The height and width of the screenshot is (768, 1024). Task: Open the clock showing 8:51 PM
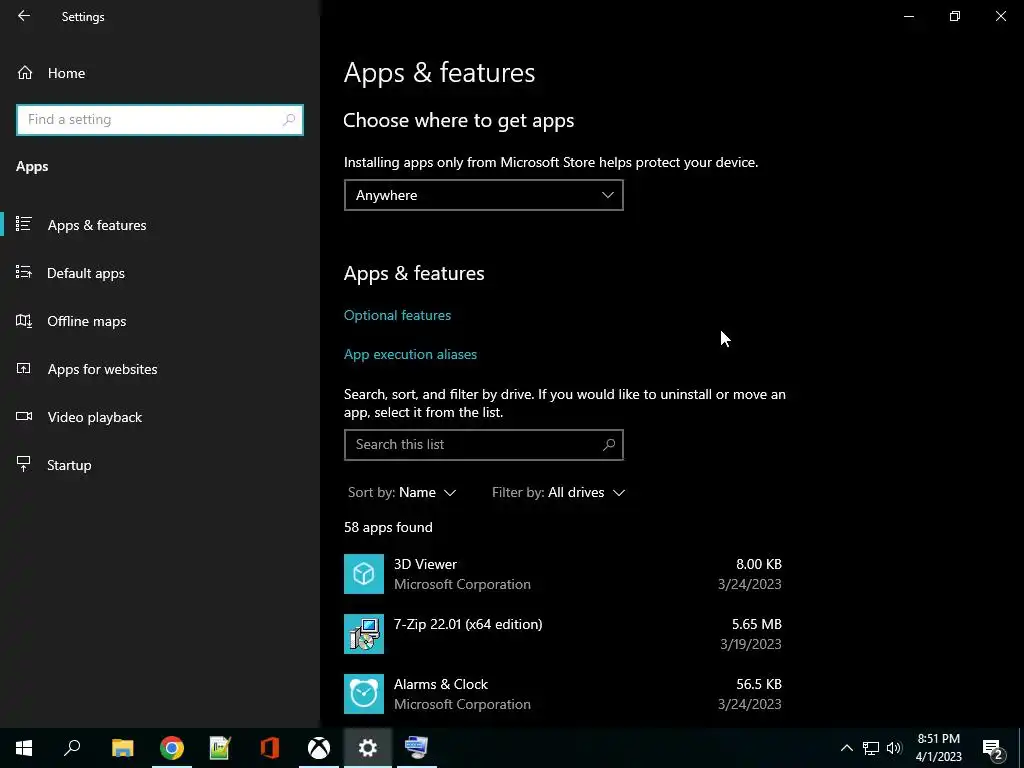click(x=939, y=748)
